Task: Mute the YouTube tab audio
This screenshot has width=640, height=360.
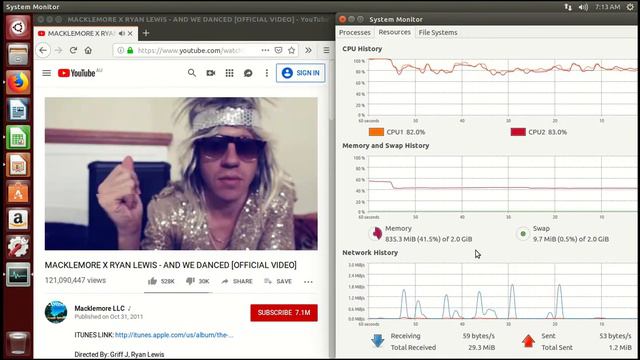Action: (x=122, y=33)
